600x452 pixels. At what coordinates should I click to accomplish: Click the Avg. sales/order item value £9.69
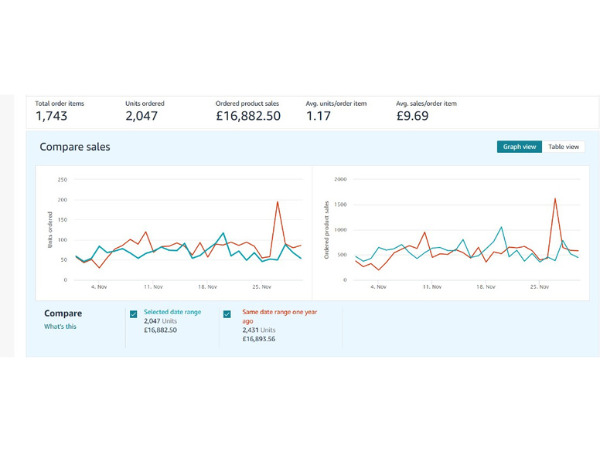click(412, 116)
